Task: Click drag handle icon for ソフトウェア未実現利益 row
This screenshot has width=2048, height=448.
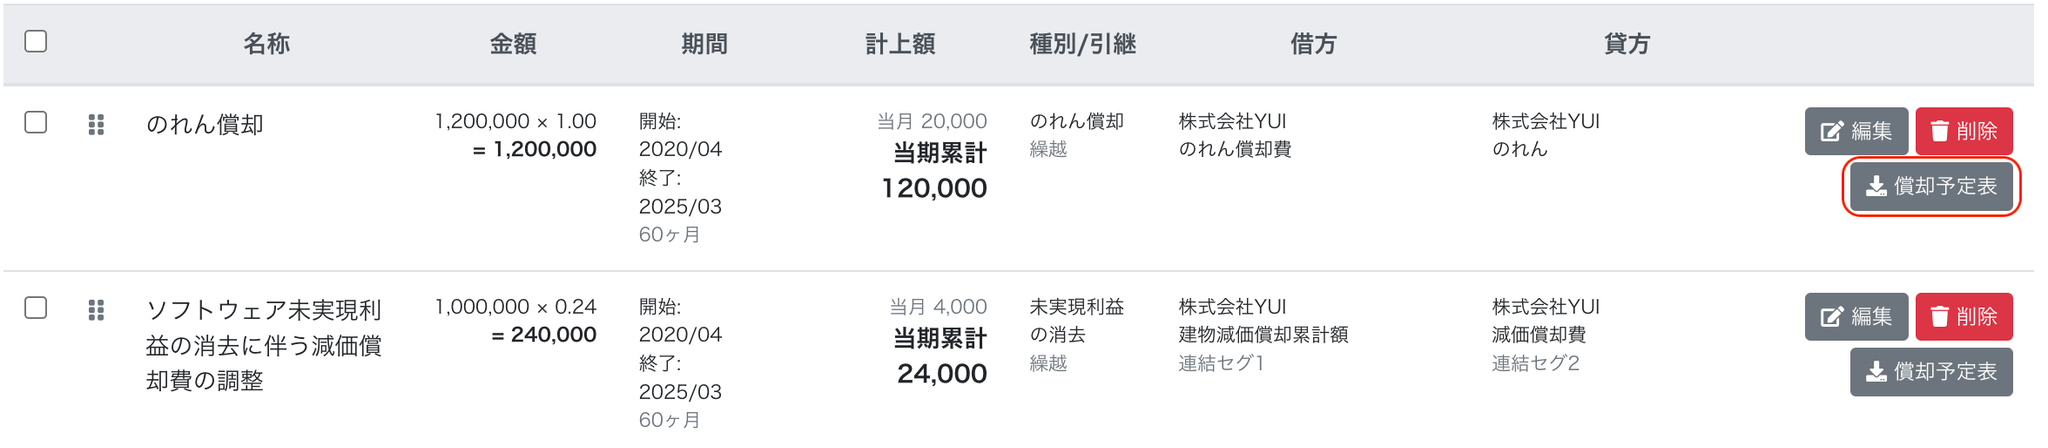Action: coord(96,310)
